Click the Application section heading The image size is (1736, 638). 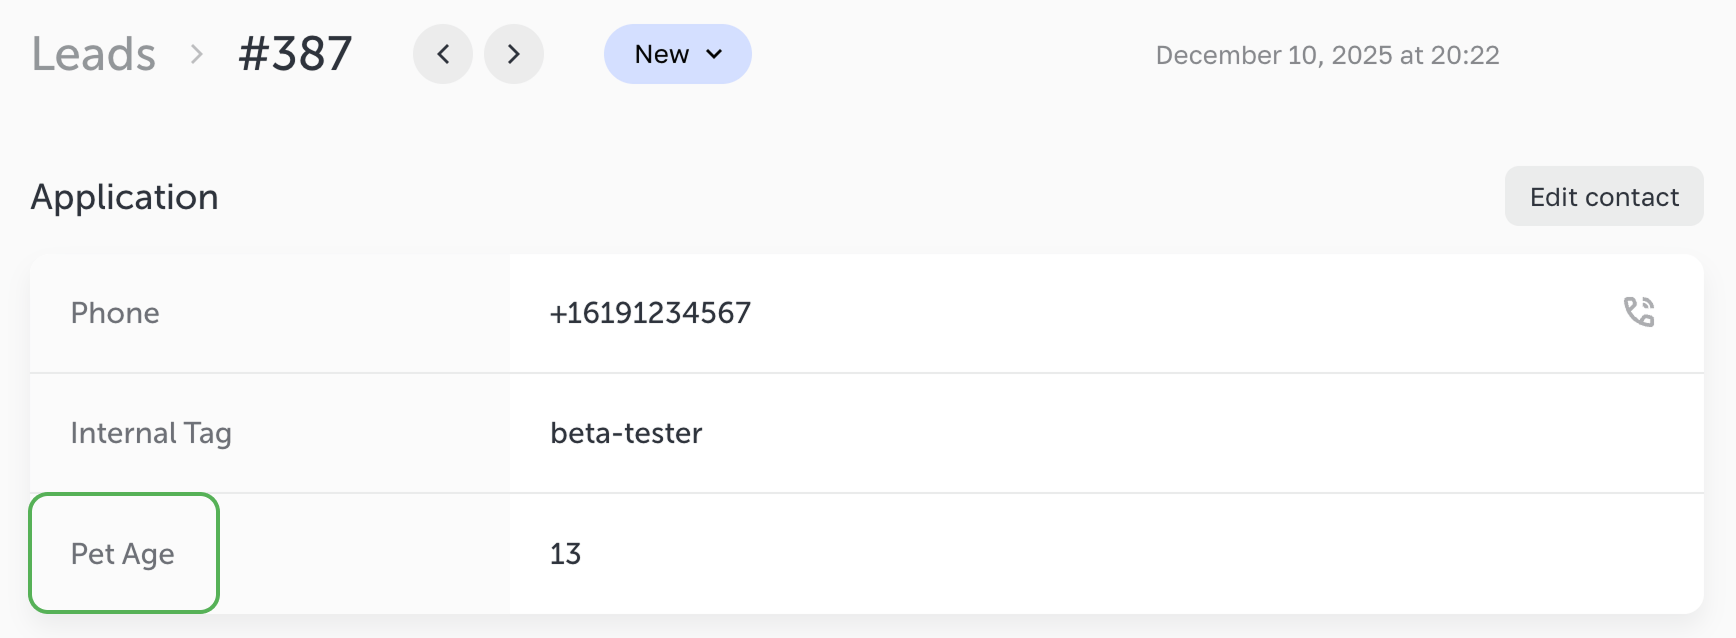point(124,197)
